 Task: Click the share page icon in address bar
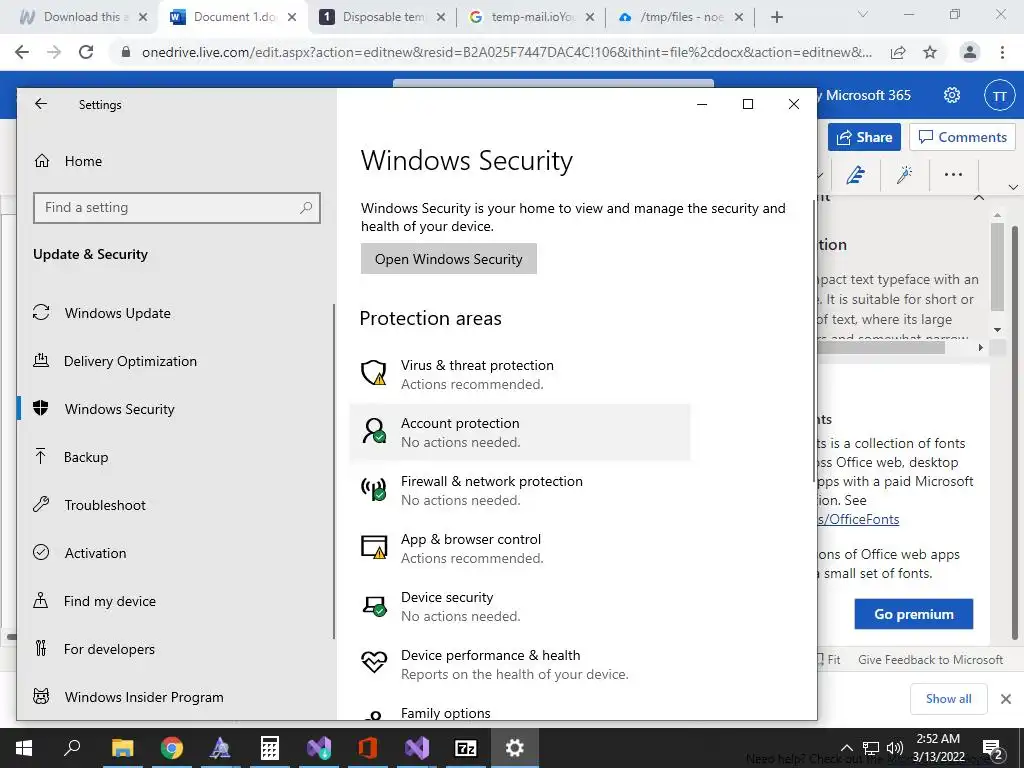pos(898,52)
